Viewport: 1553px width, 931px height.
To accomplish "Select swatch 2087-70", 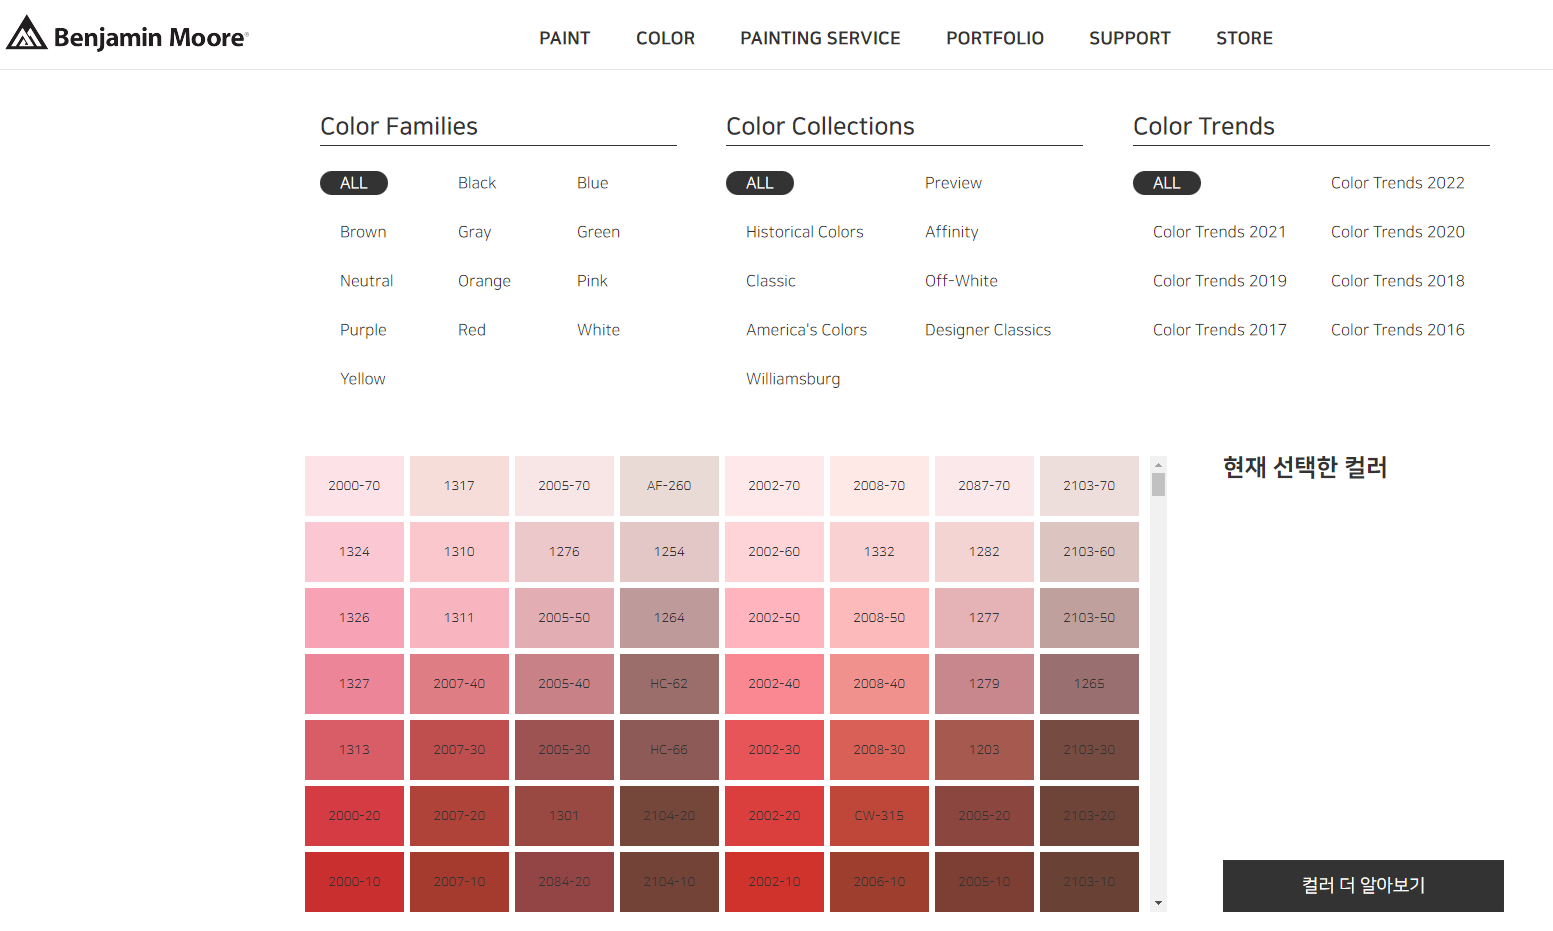I will [x=984, y=486].
